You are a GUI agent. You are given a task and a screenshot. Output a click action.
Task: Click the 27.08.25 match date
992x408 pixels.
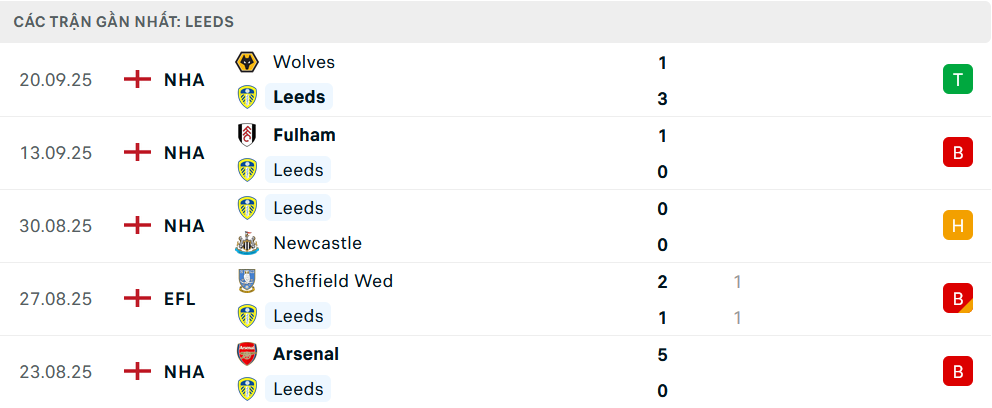click(55, 298)
